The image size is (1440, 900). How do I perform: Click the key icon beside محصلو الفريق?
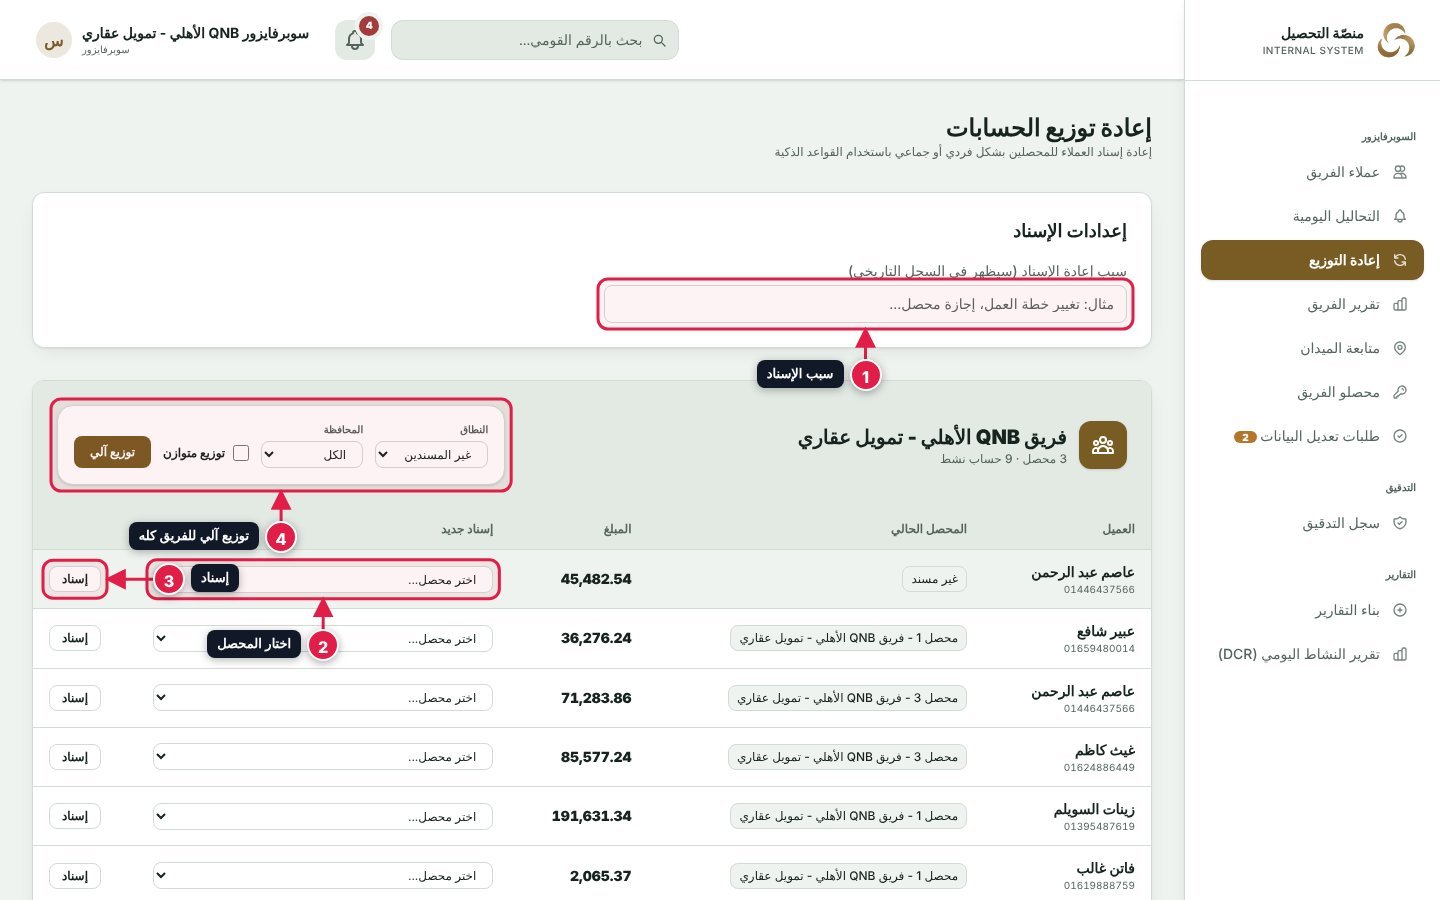(1400, 392)
